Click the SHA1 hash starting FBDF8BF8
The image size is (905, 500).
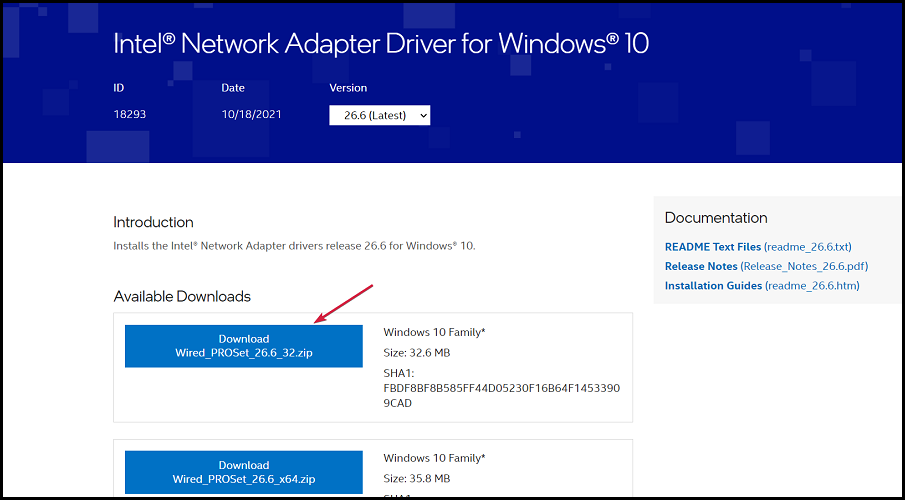(x=502, y=396)
